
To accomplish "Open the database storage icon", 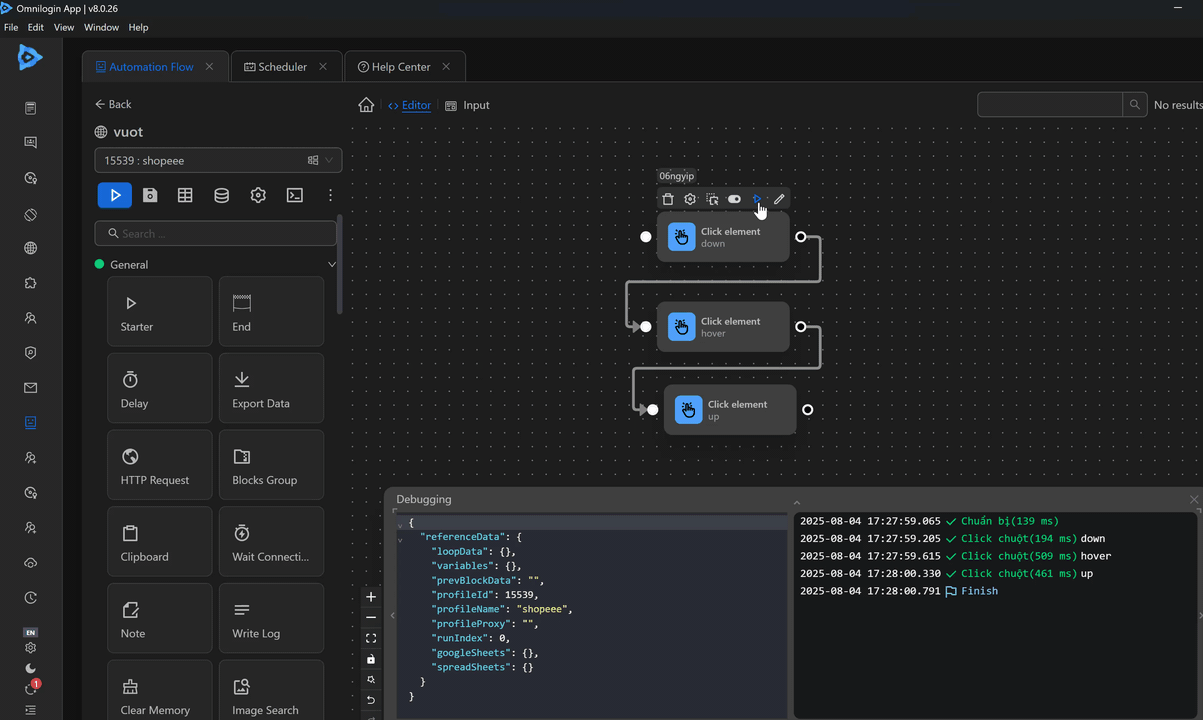I will pos(222,195).
